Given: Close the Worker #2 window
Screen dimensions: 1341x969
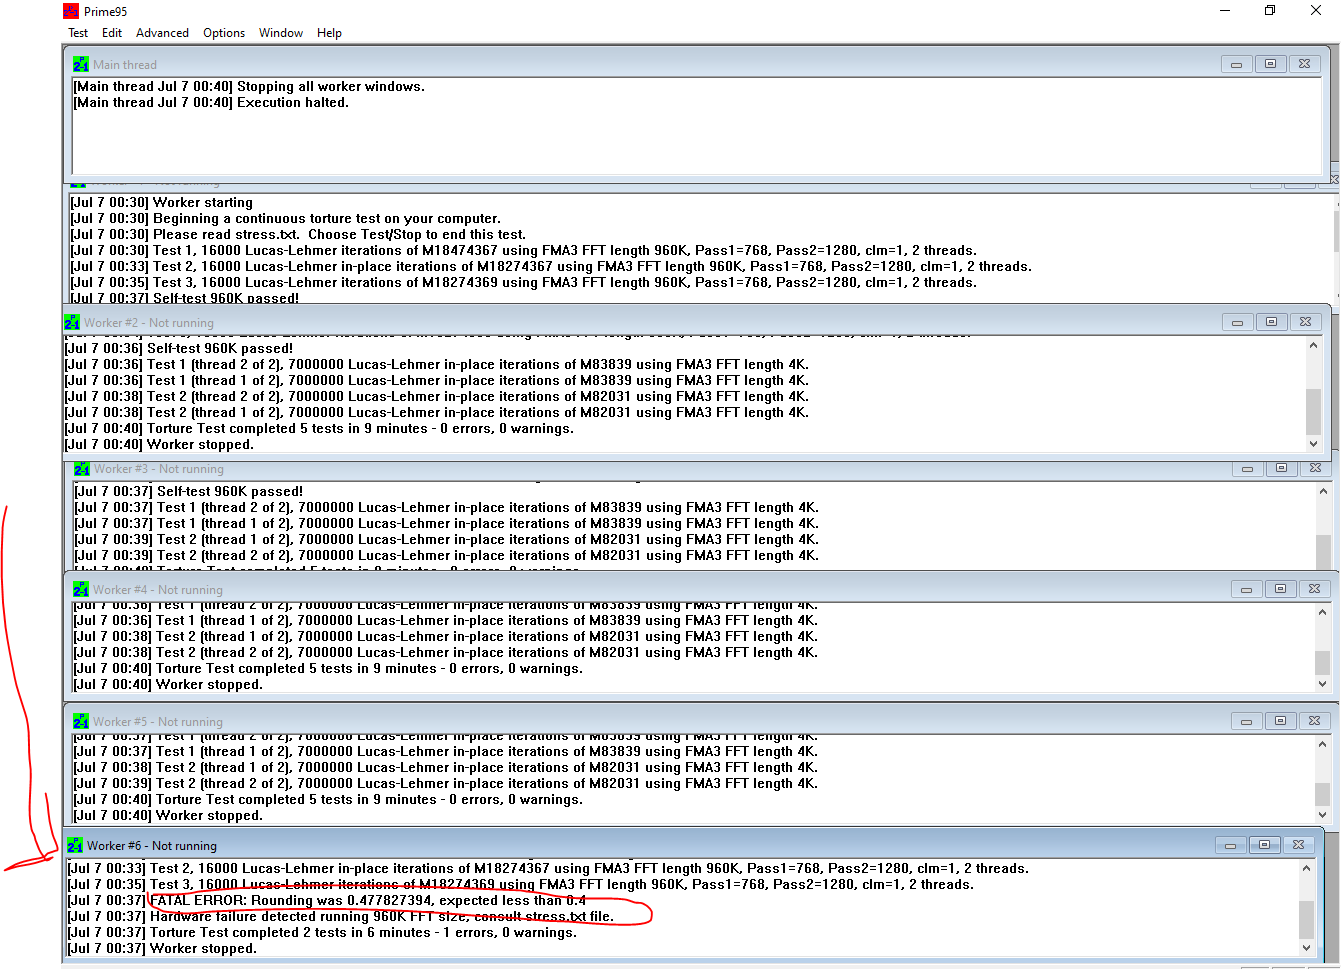Looking at the screenshot, I should click(x=1305, y=322).
